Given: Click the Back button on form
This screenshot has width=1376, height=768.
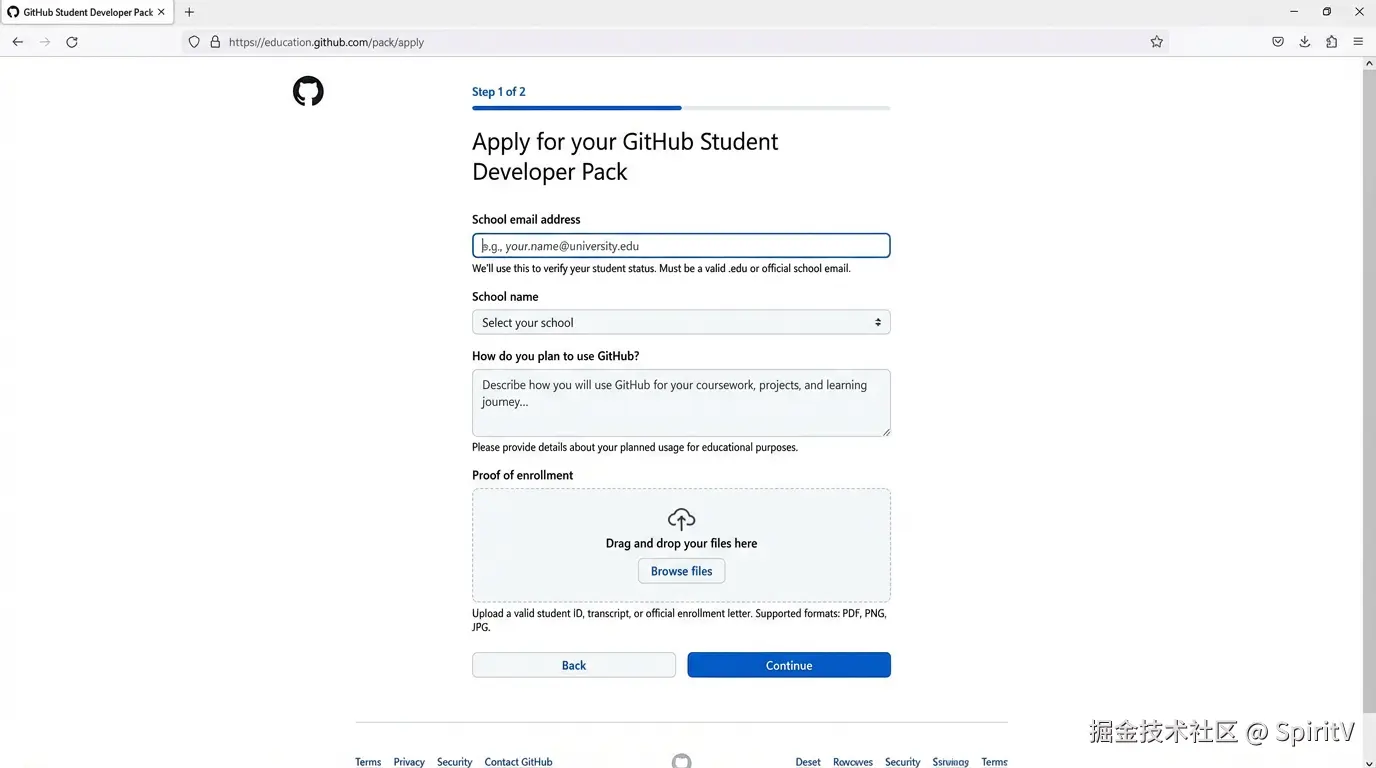Looking at the screenshot, I should tap(574, 665).
